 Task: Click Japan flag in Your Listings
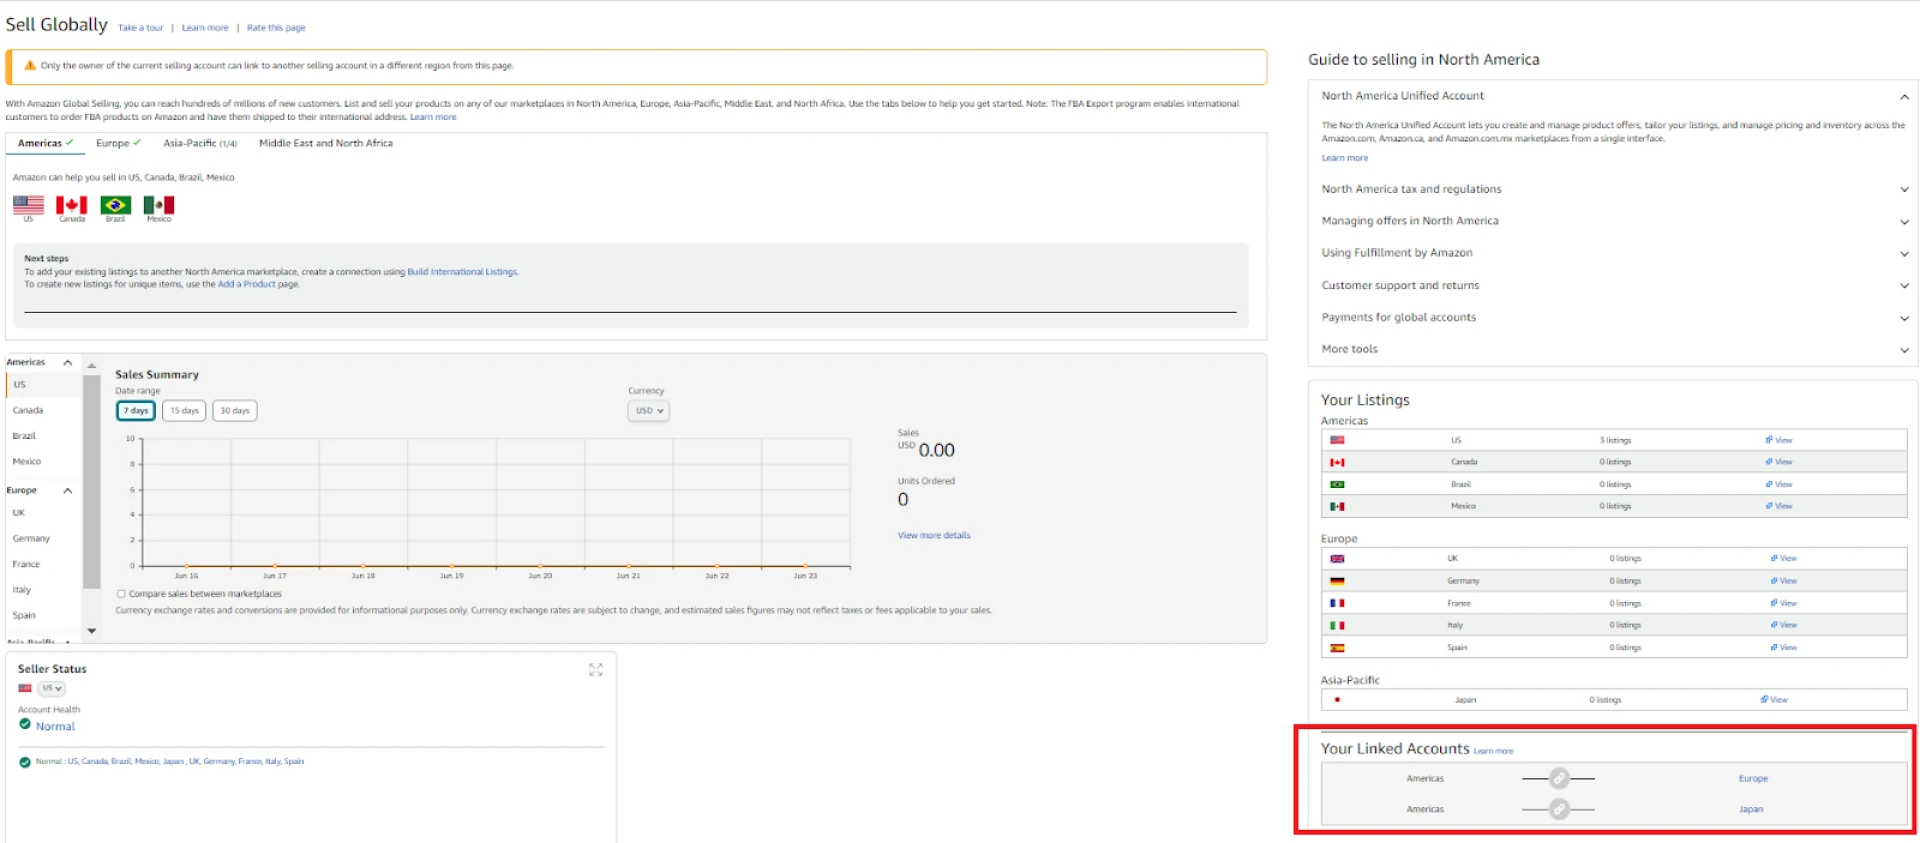(1337, 700)
